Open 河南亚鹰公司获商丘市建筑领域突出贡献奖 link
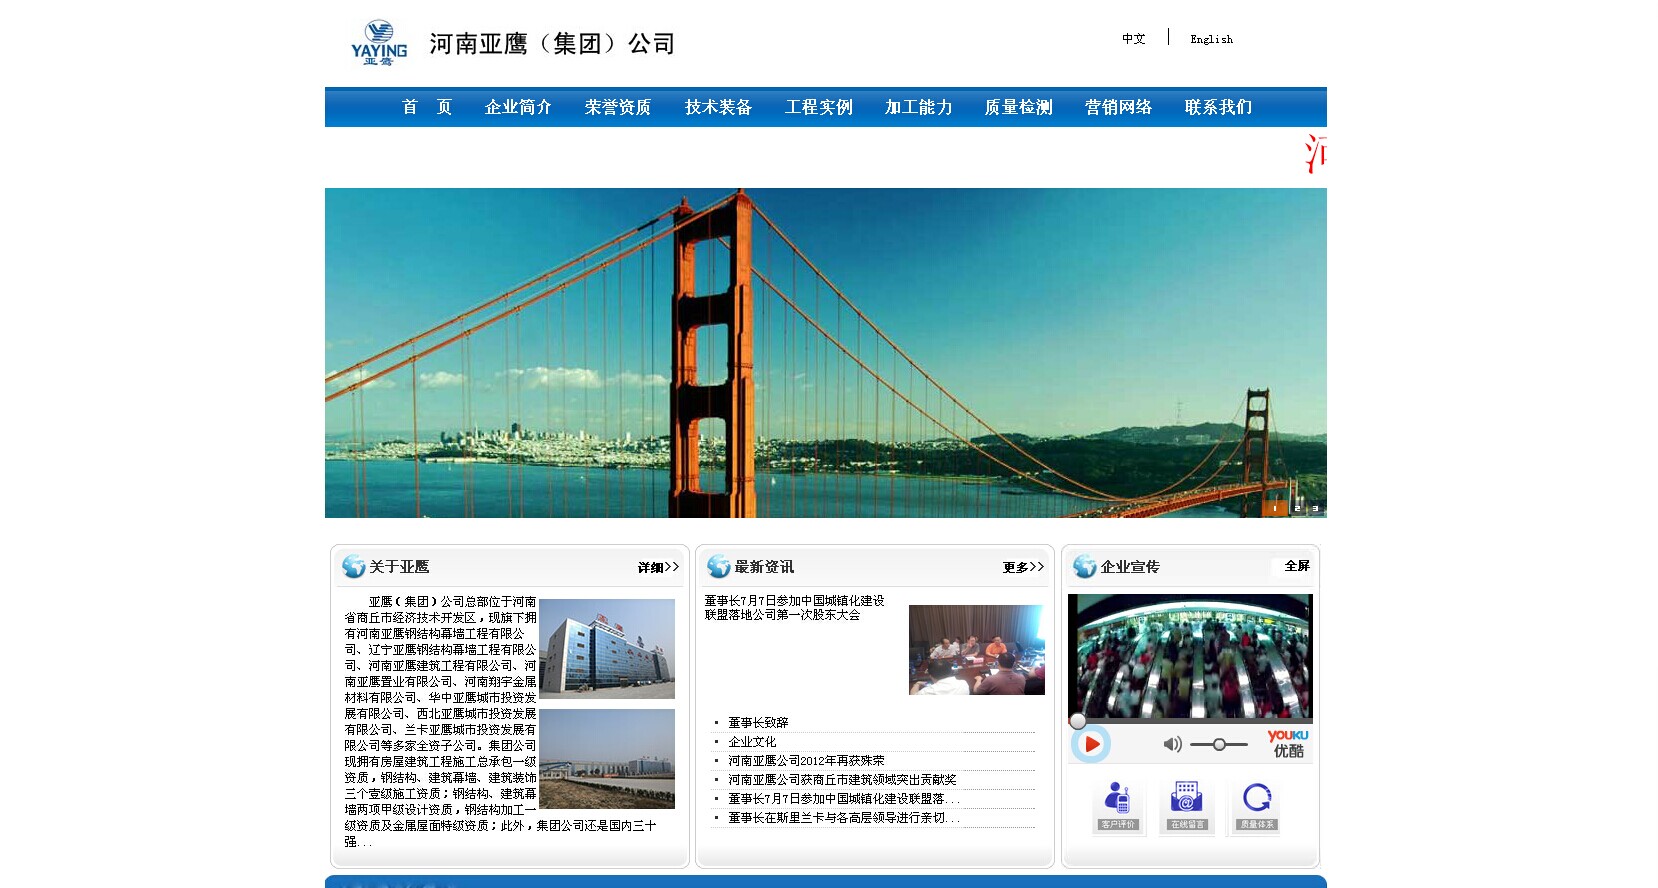 [842, 779]
